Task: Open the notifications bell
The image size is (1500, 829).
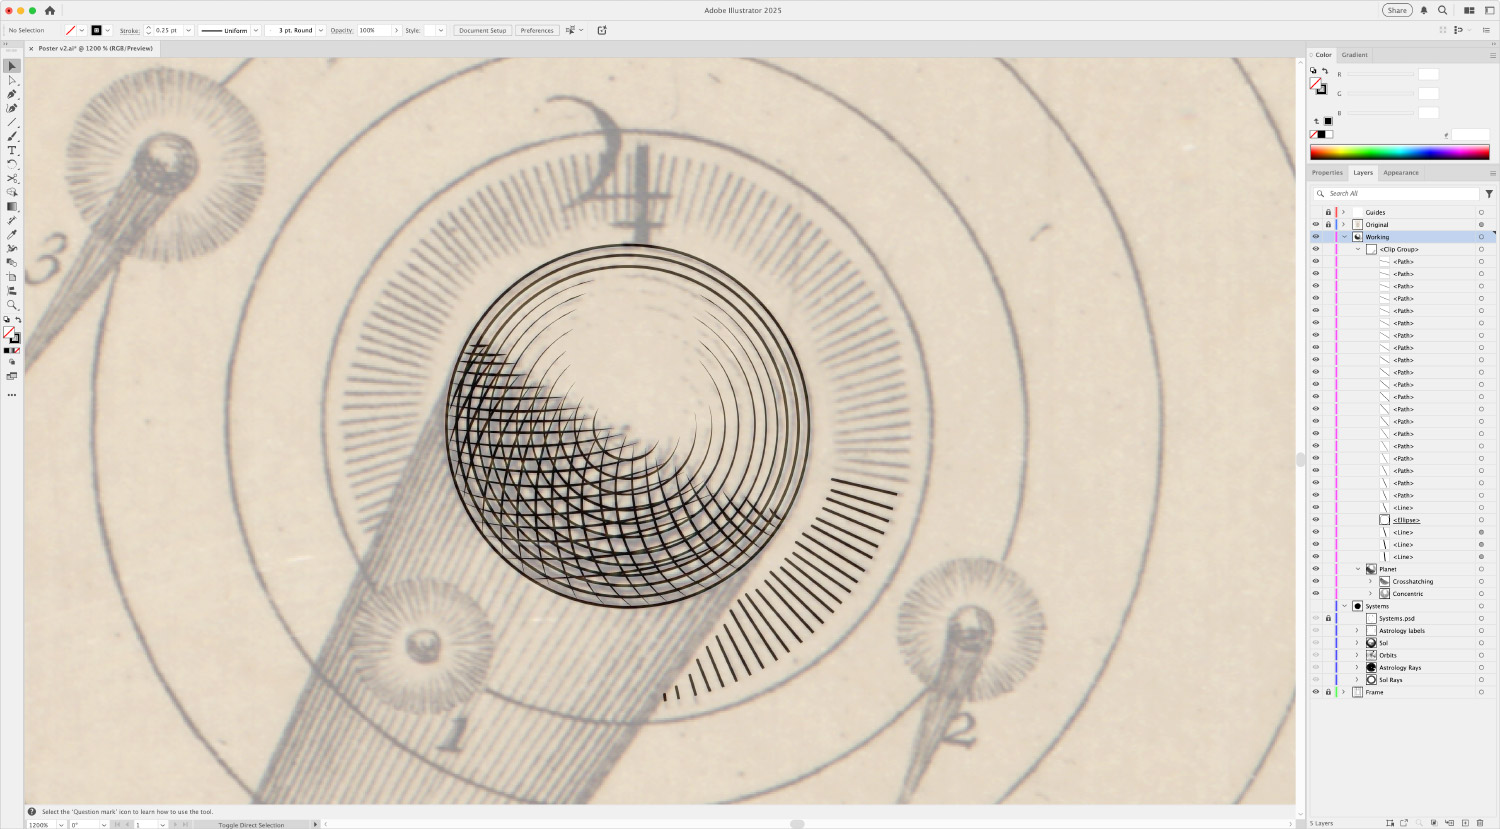Action: coord(1424,10)
